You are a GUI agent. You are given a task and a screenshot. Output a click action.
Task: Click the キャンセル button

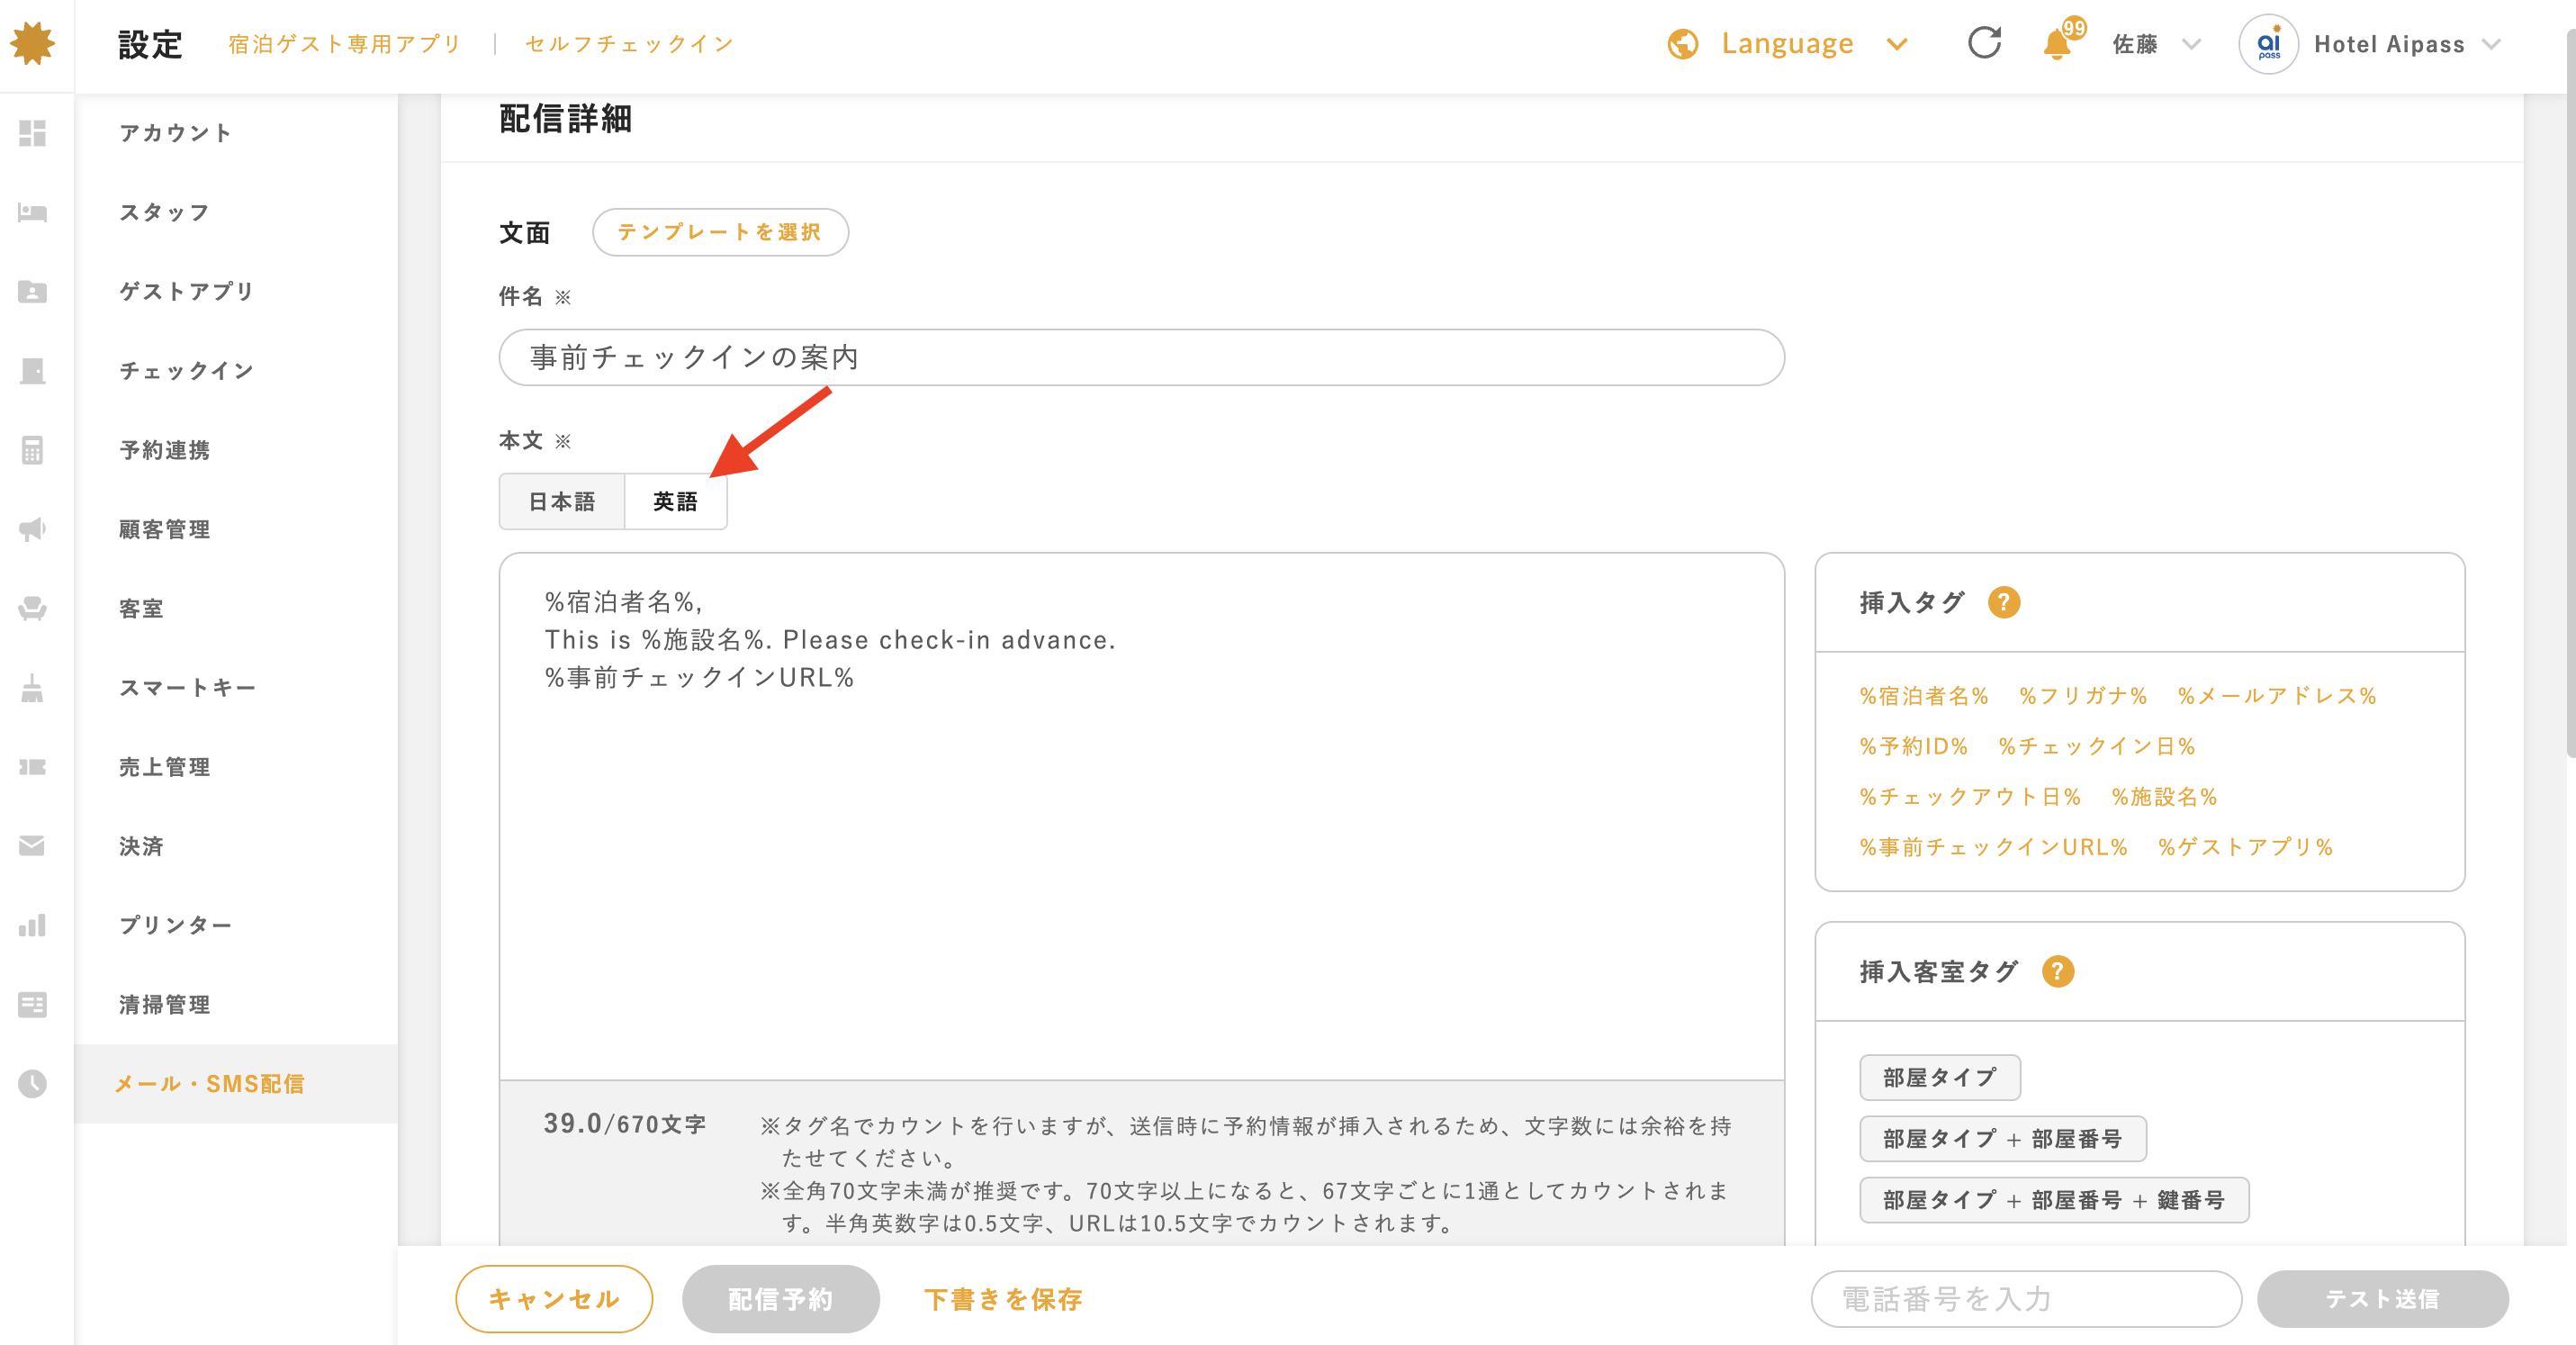(554, 1298)
